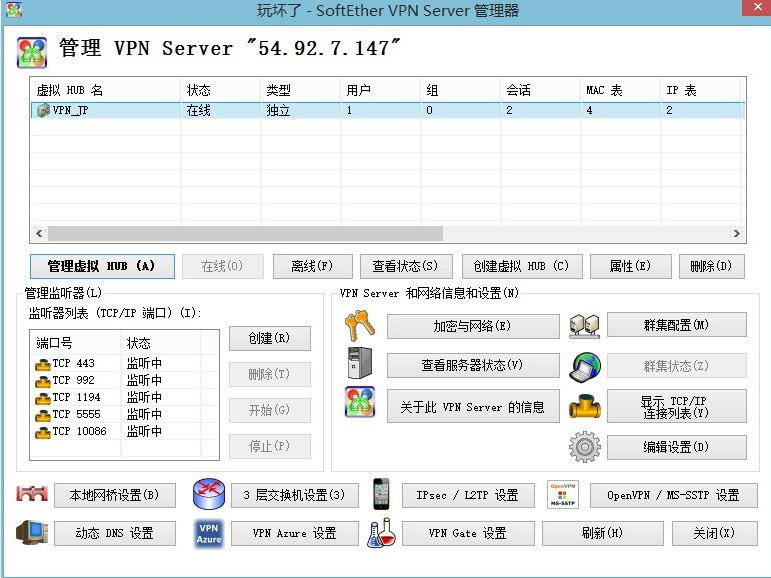Click the TCP 10086 listener icon
771x578 pixels.
click(x=43, y=432)
